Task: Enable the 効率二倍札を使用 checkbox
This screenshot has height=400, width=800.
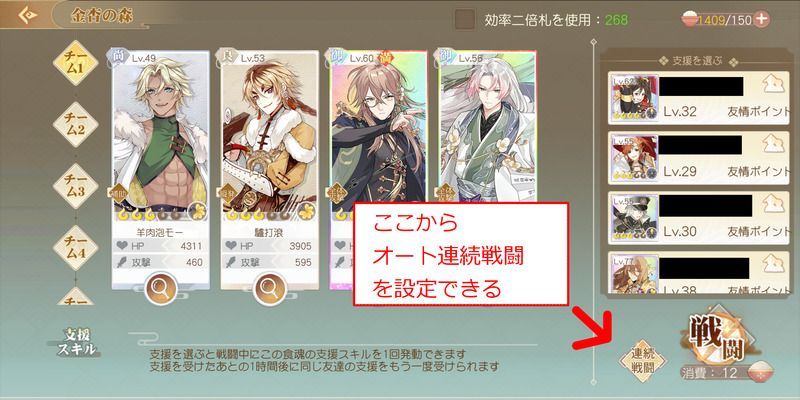Action: (x=464, y=20)
